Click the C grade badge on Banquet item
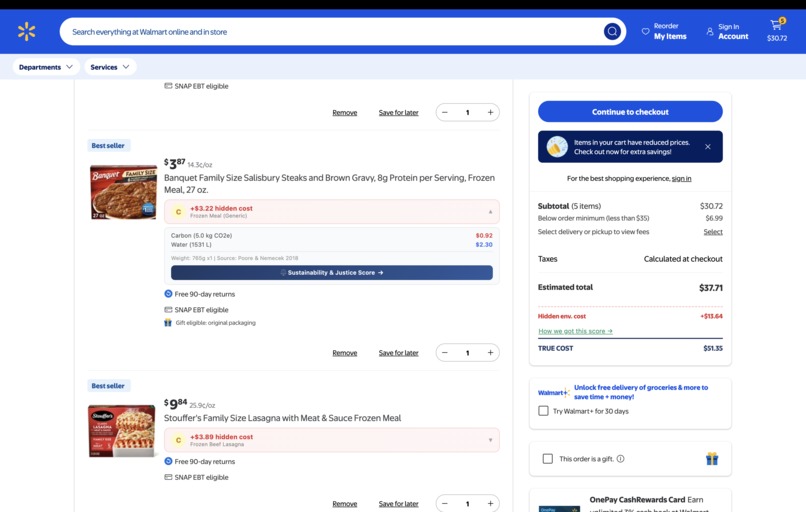The width and height of the screenshot is (806, 512). (178, 212)
